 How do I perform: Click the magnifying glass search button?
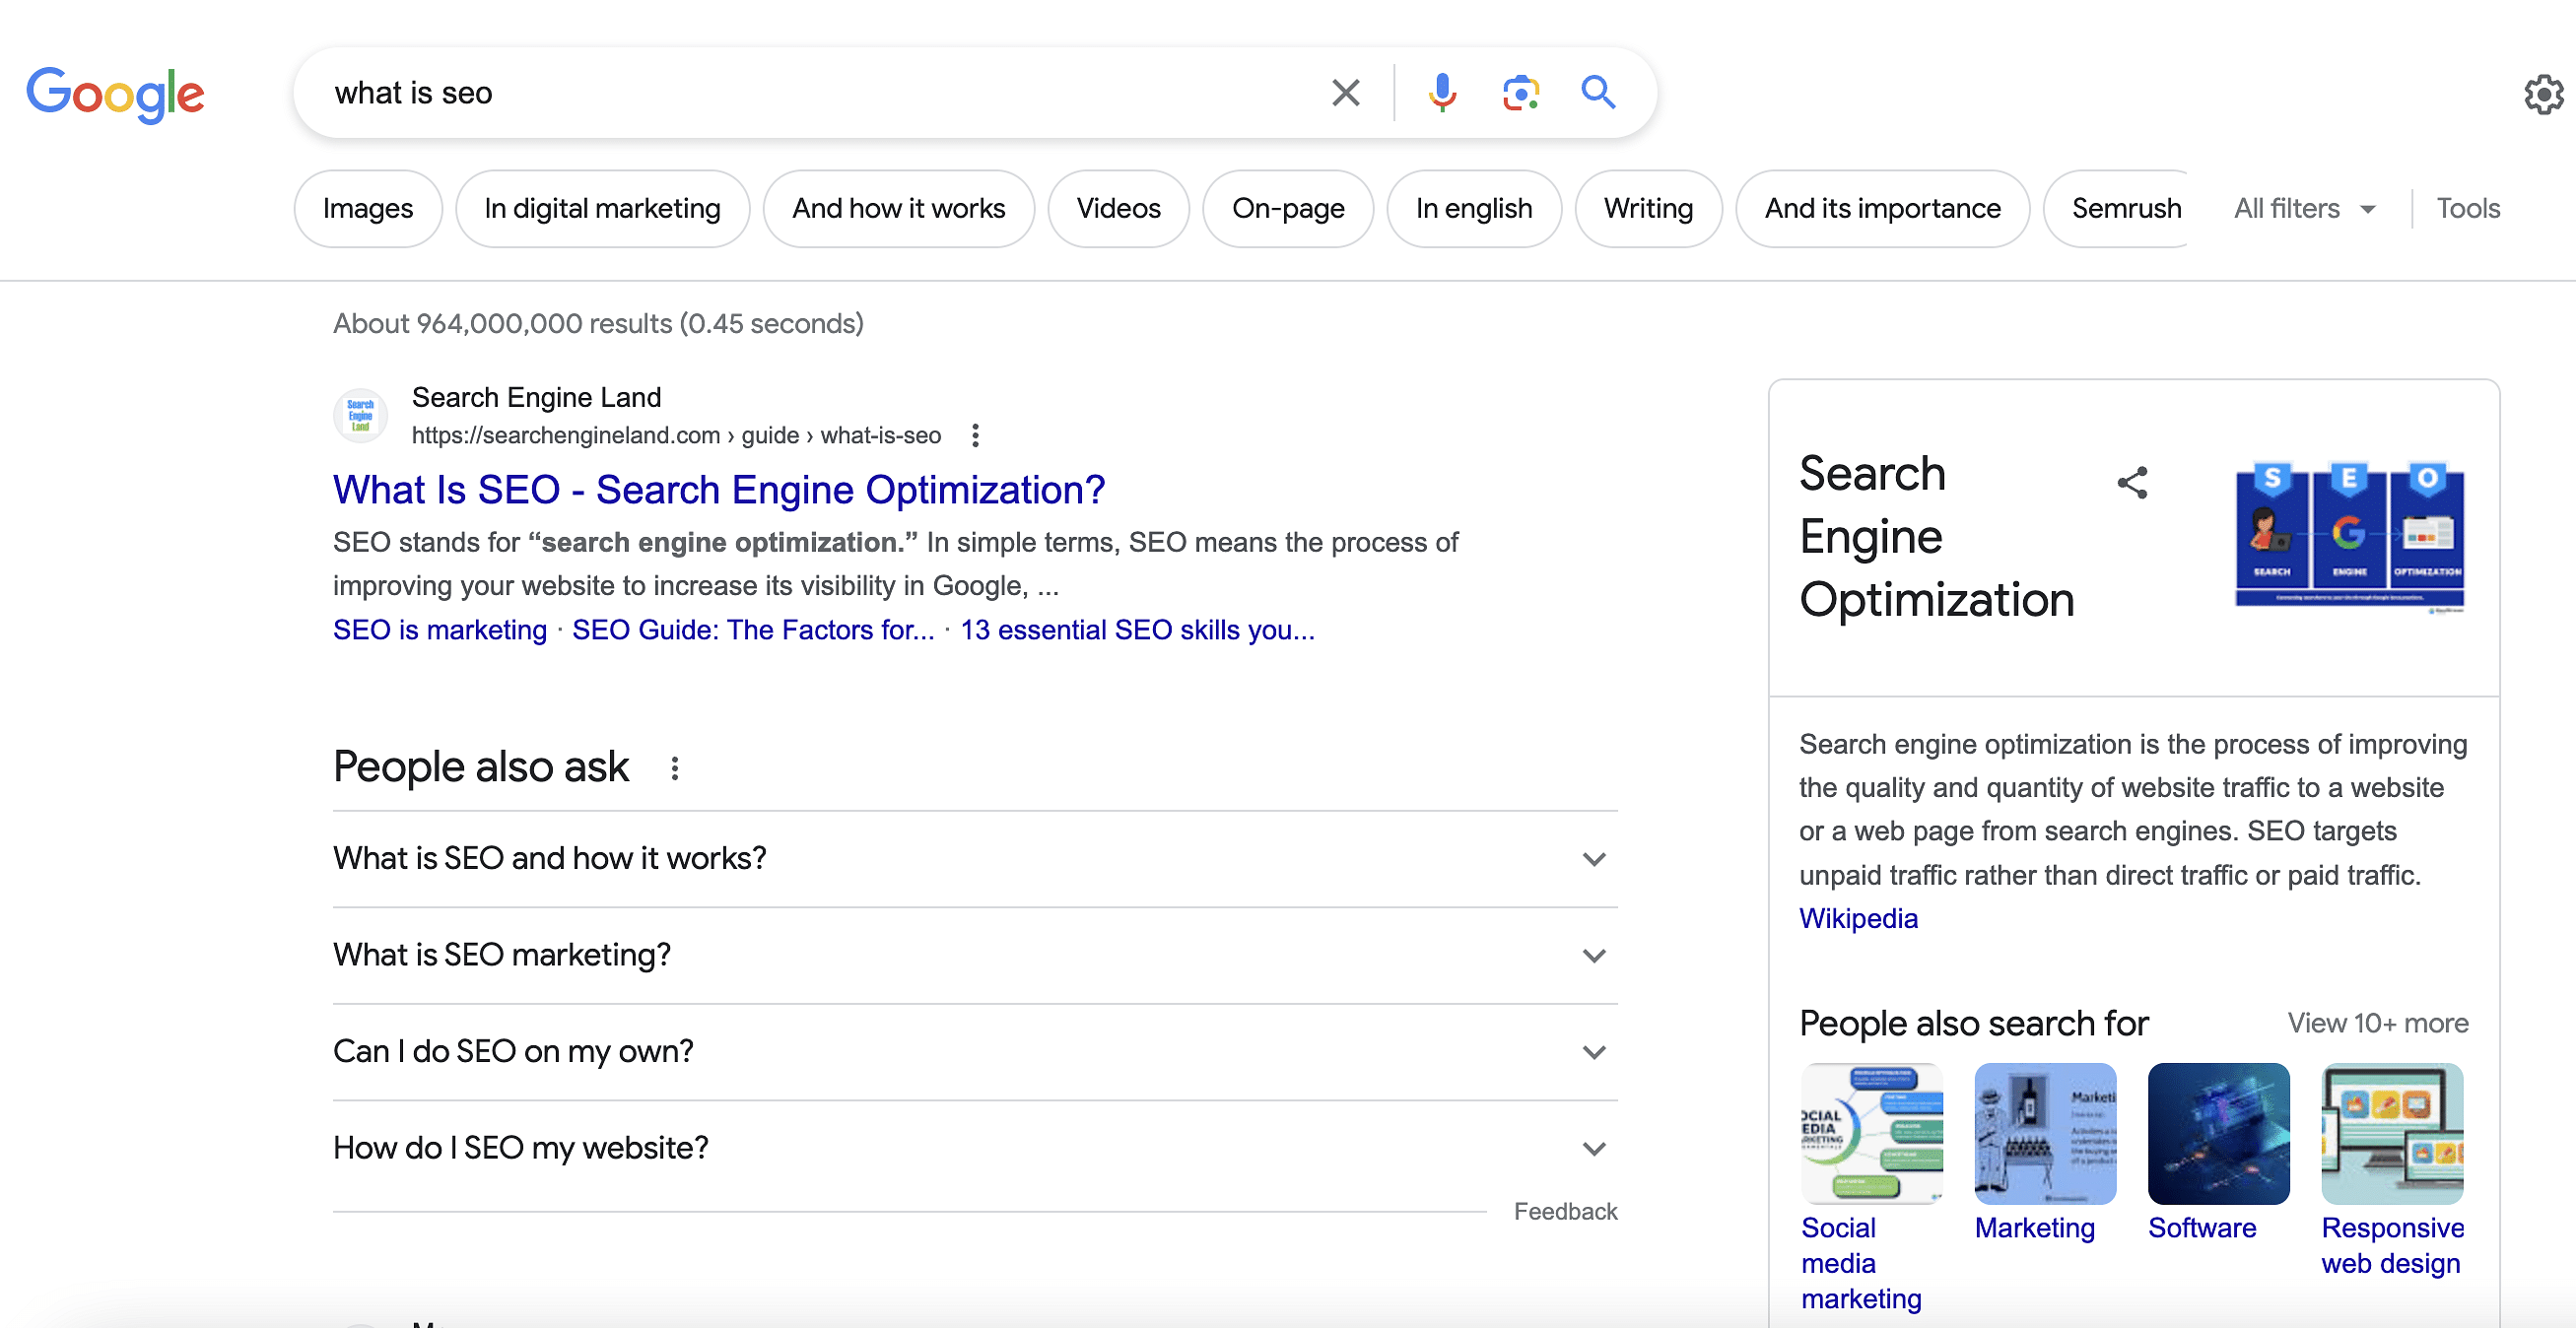point(1598,93)
